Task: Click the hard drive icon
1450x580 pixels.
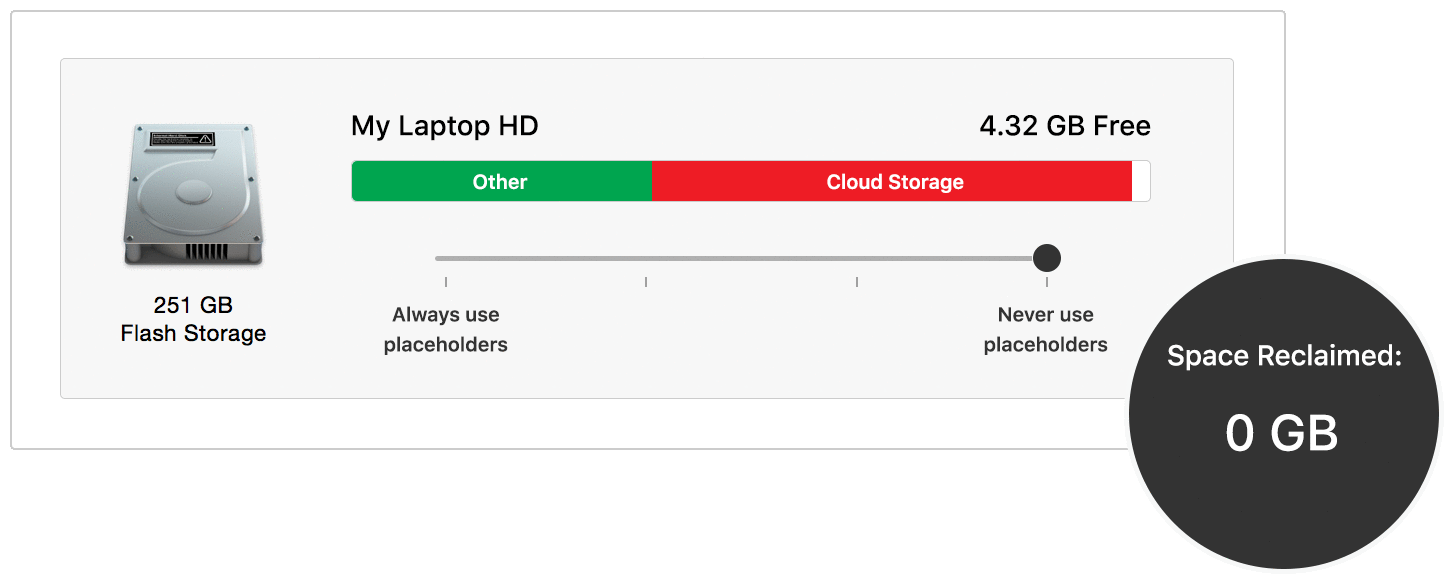Action: [193, 195]
